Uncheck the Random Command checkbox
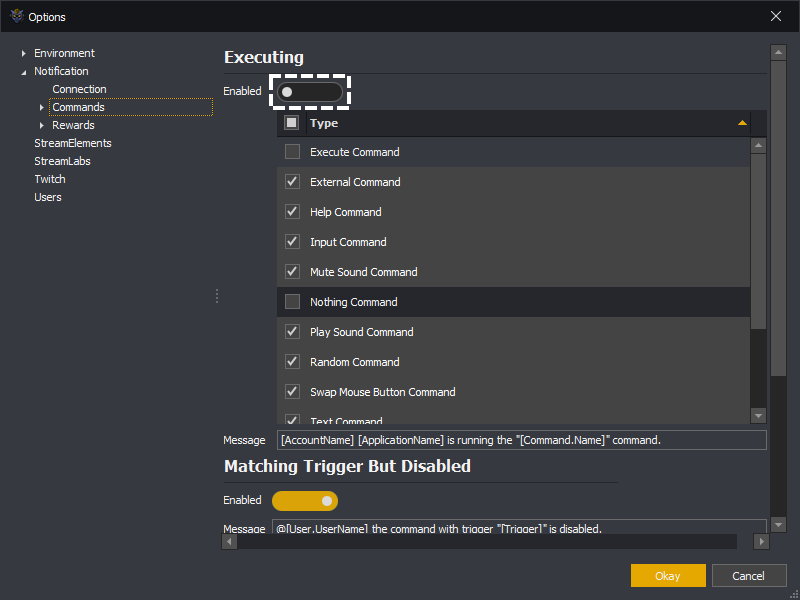The width and height of the screenshot is (800, 600). (292, 362)
